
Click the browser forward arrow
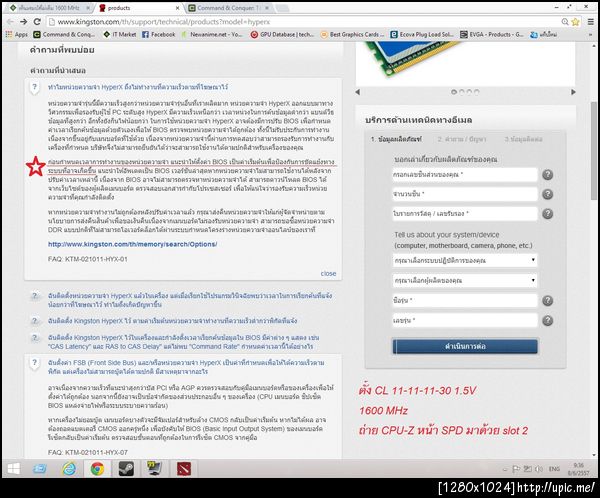(24, 22)
